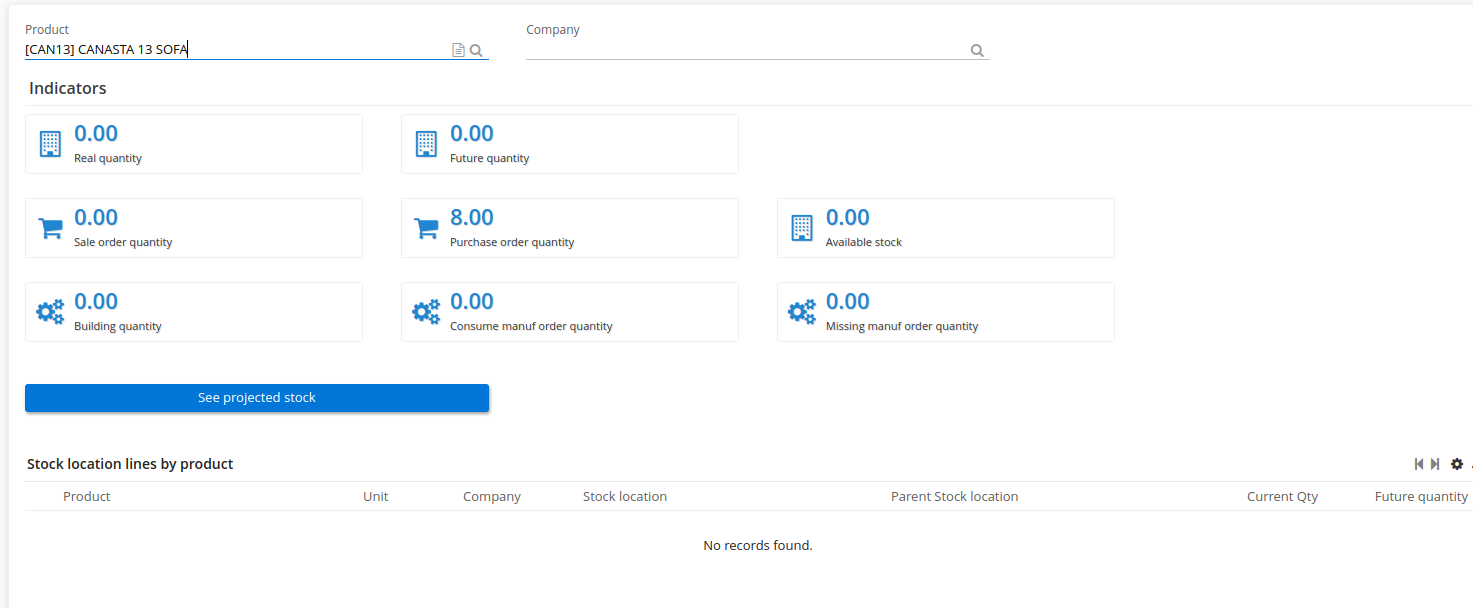Sort by the Future quantity column header
This screenshot has width=1473, height=608.
click(x=1422, y=496)
